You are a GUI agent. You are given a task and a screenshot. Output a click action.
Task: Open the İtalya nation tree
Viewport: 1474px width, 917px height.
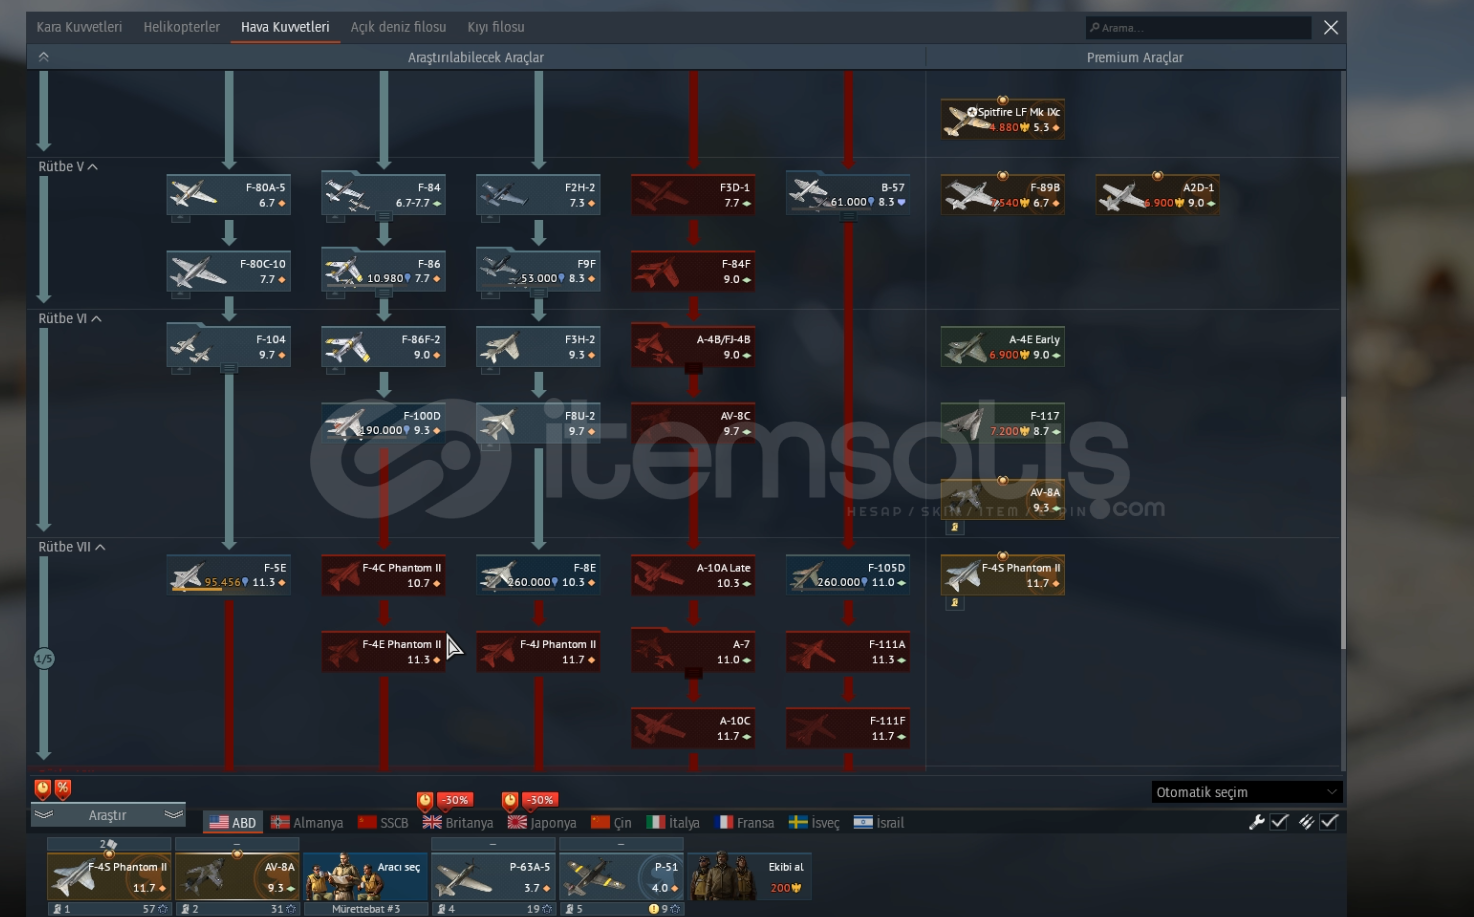click(x=673, y=823)
